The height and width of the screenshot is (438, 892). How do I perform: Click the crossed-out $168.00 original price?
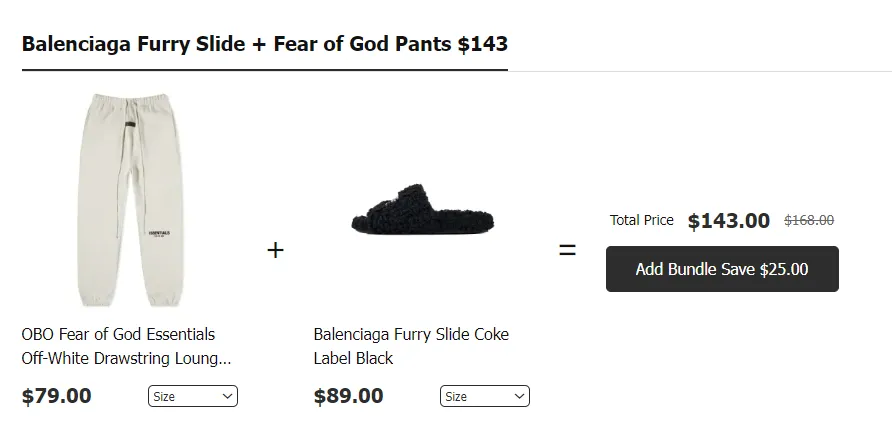(809, 221)
